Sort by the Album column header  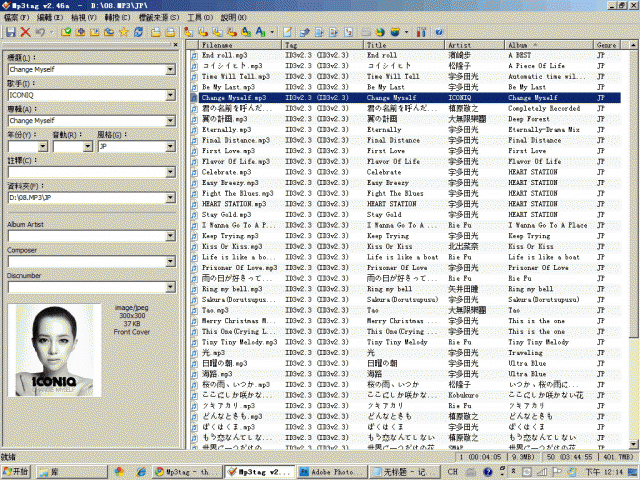tap(549, 45)
